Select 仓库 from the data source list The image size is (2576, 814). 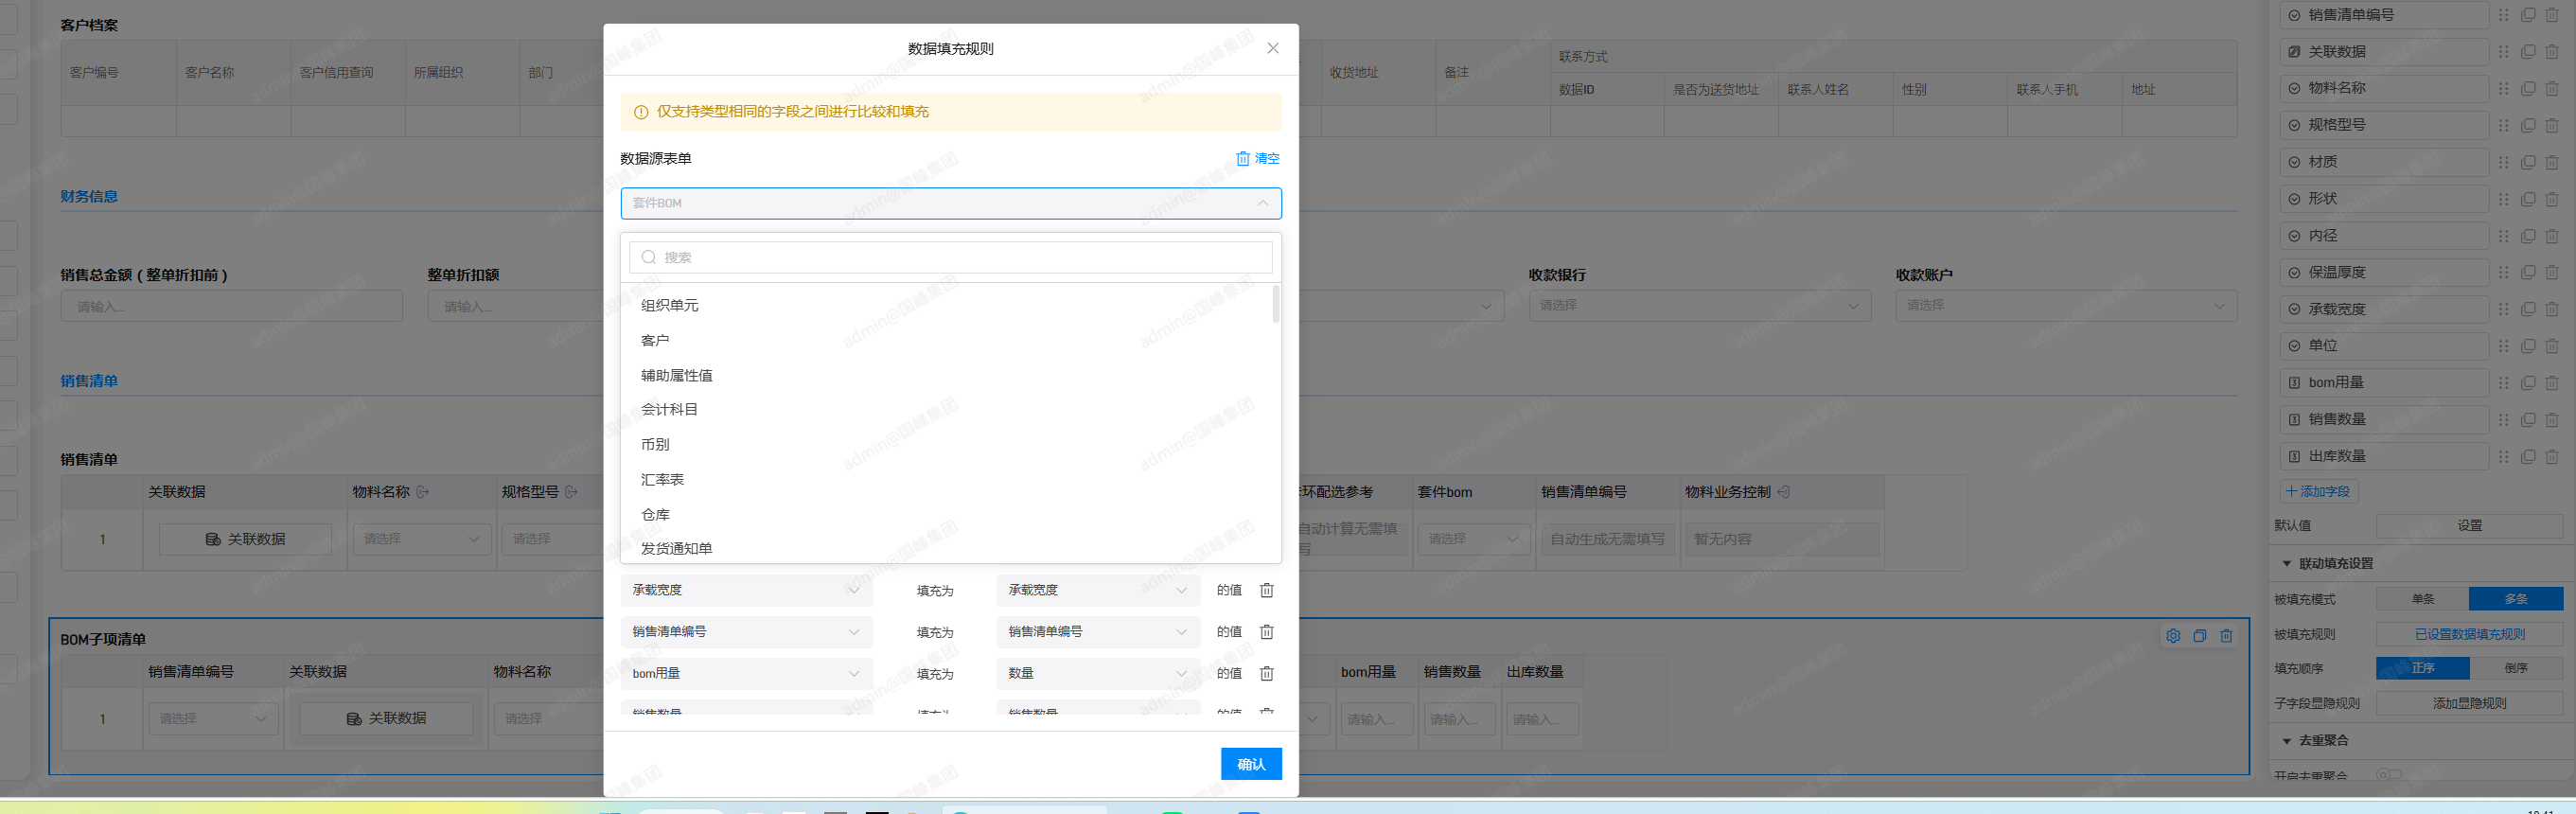tap(951, 515)
